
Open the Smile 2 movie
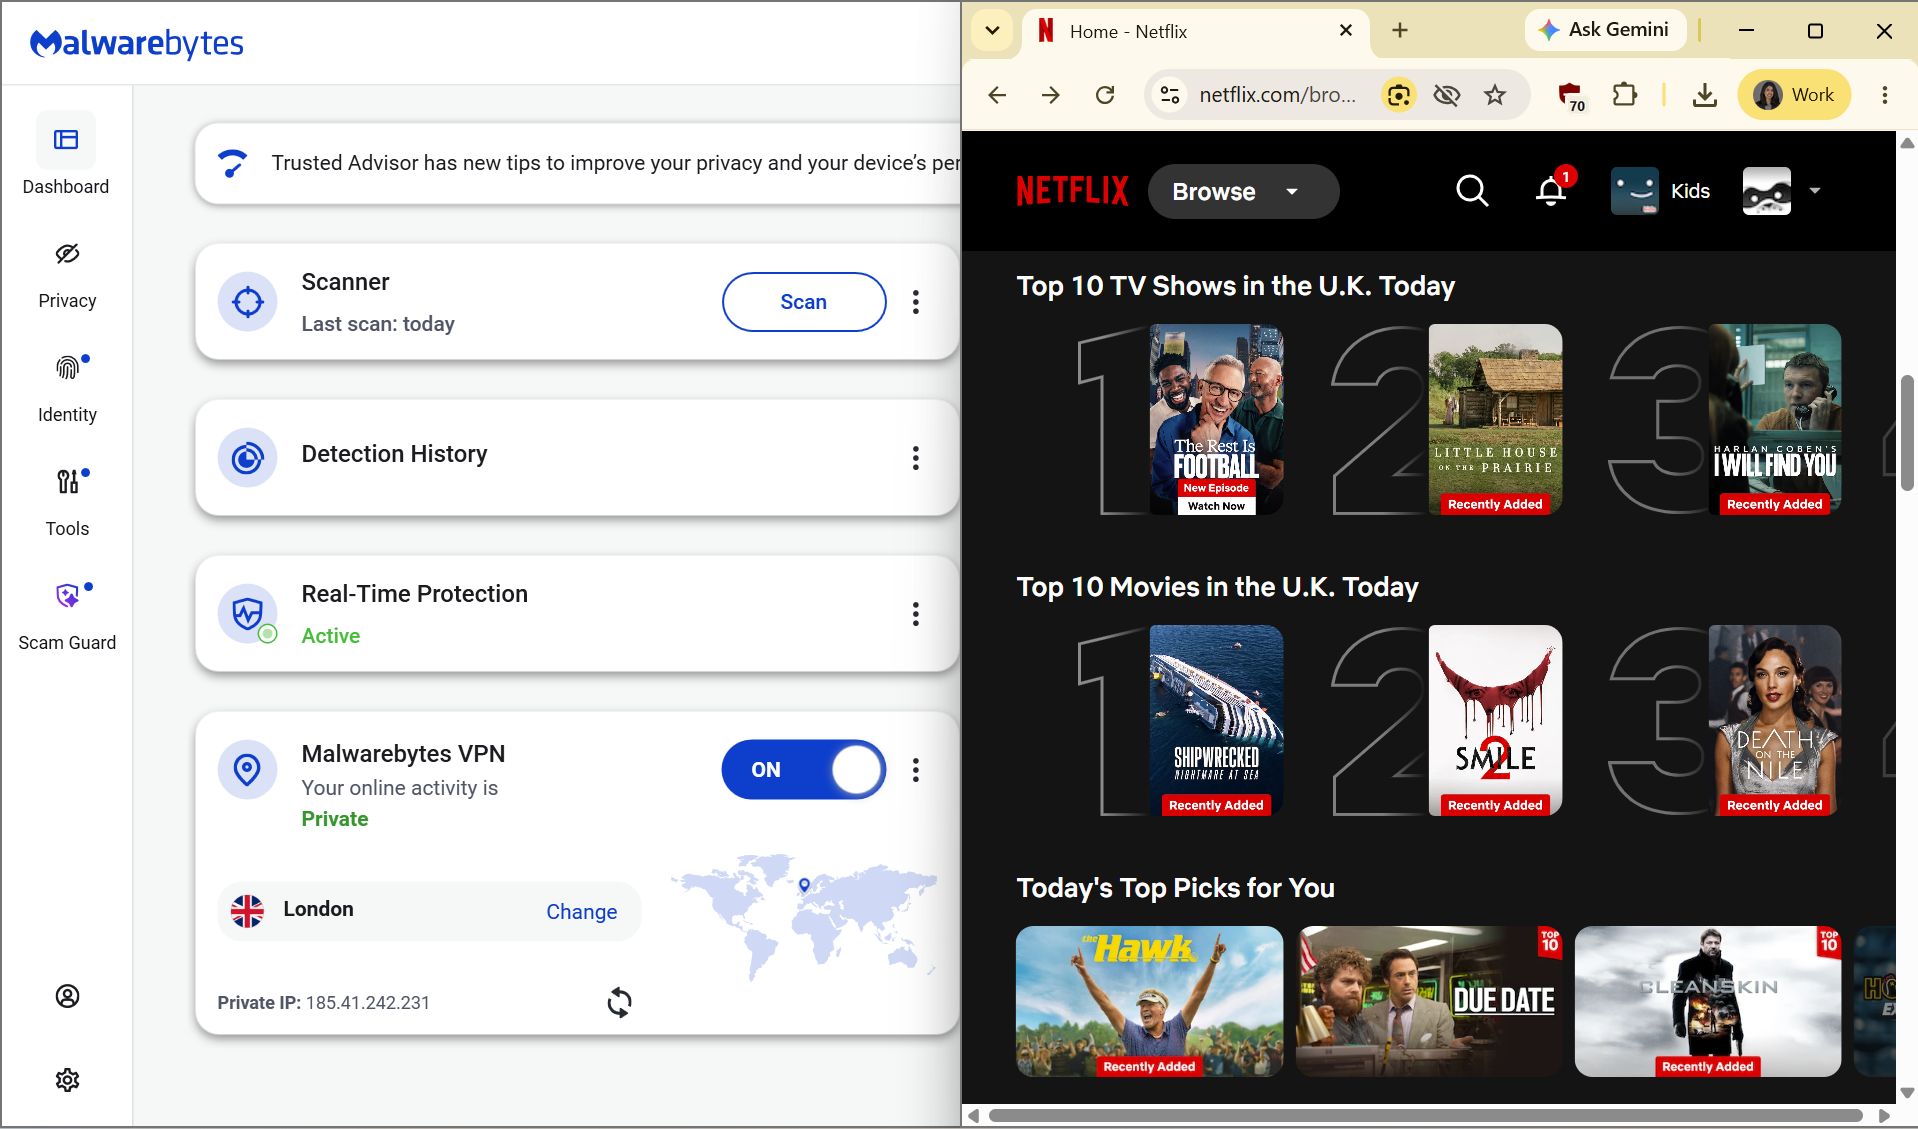click(1495, 721)
